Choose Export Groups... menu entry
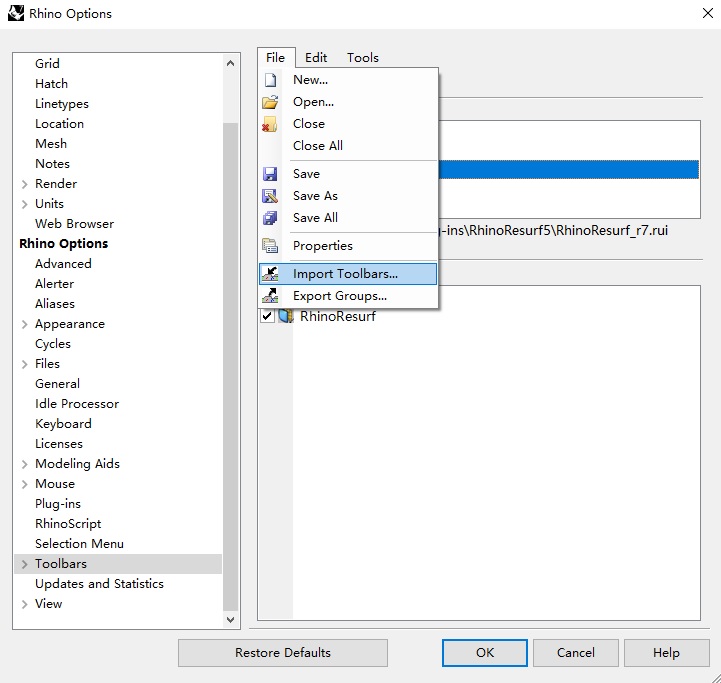The height and width of the screenshot is (683, 721). click(348, 296)
